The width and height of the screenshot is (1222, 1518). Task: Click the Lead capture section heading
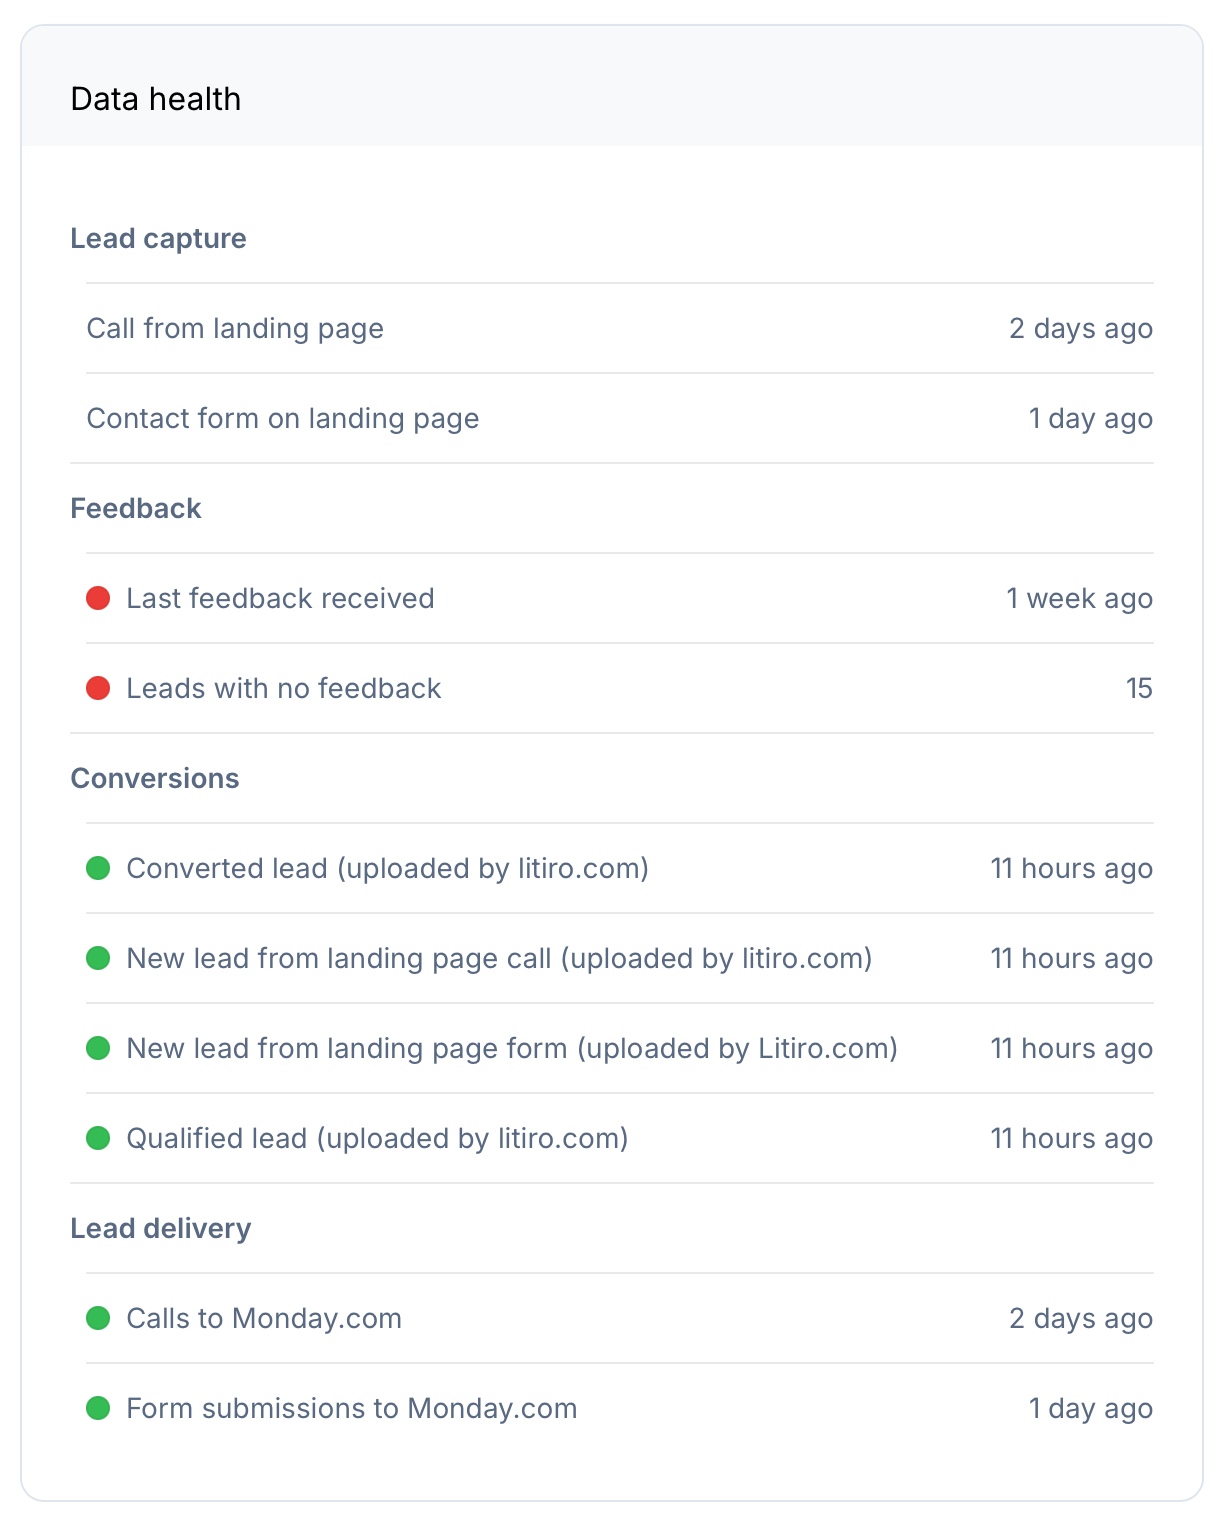[x=158, y=238]
